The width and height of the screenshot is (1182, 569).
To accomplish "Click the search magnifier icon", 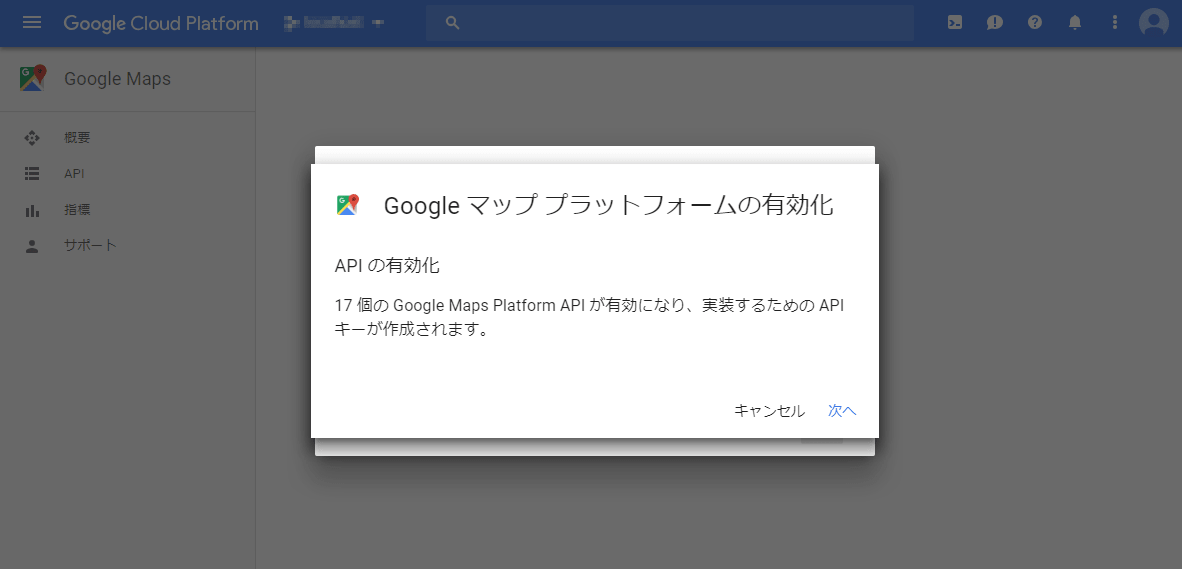I will click(452, 23).
